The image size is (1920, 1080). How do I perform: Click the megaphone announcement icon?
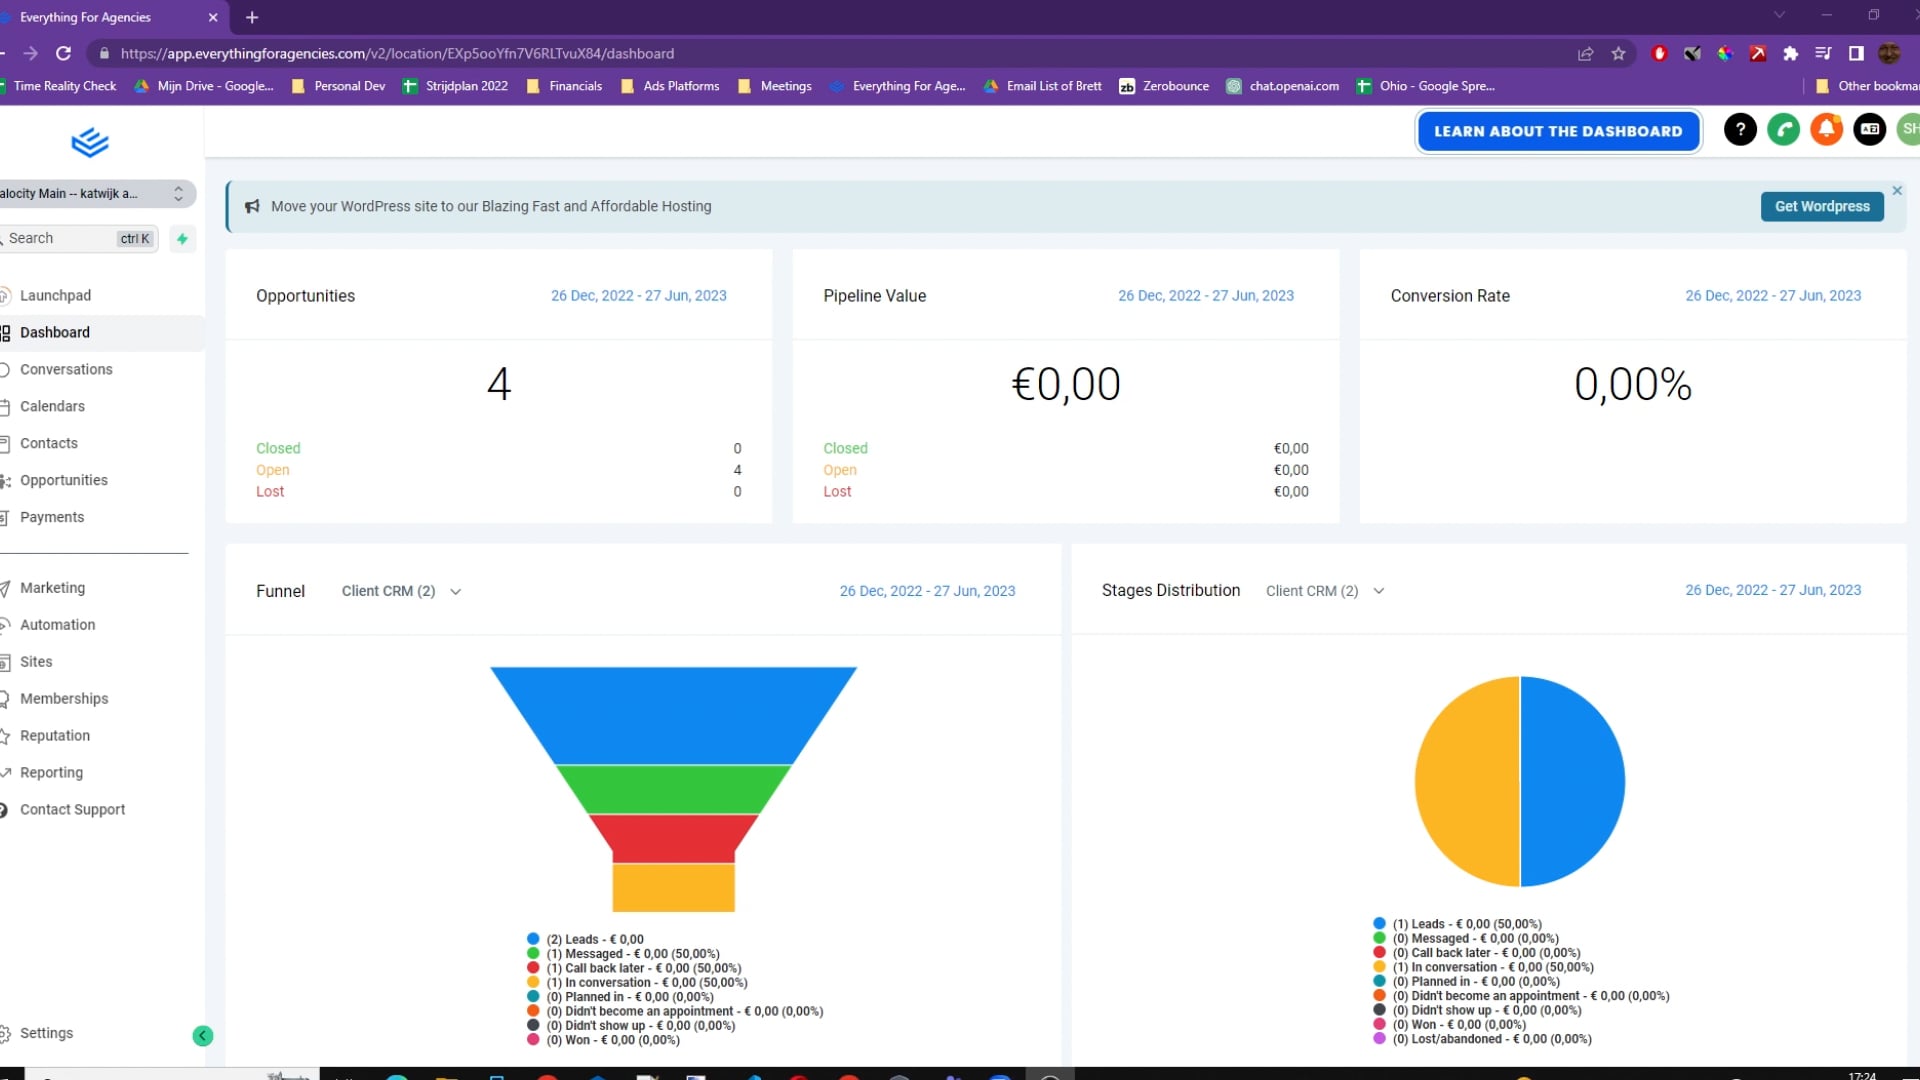(252, 206)
